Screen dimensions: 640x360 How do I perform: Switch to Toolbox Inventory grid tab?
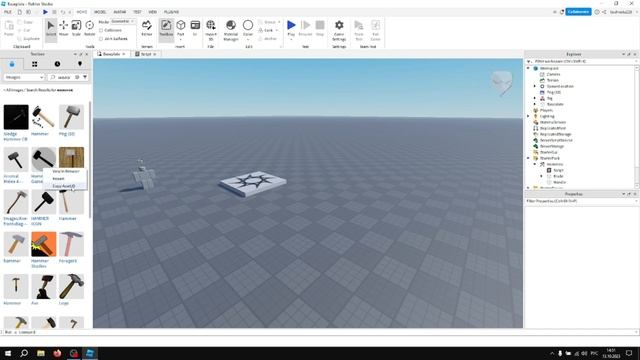pos(35,64)
